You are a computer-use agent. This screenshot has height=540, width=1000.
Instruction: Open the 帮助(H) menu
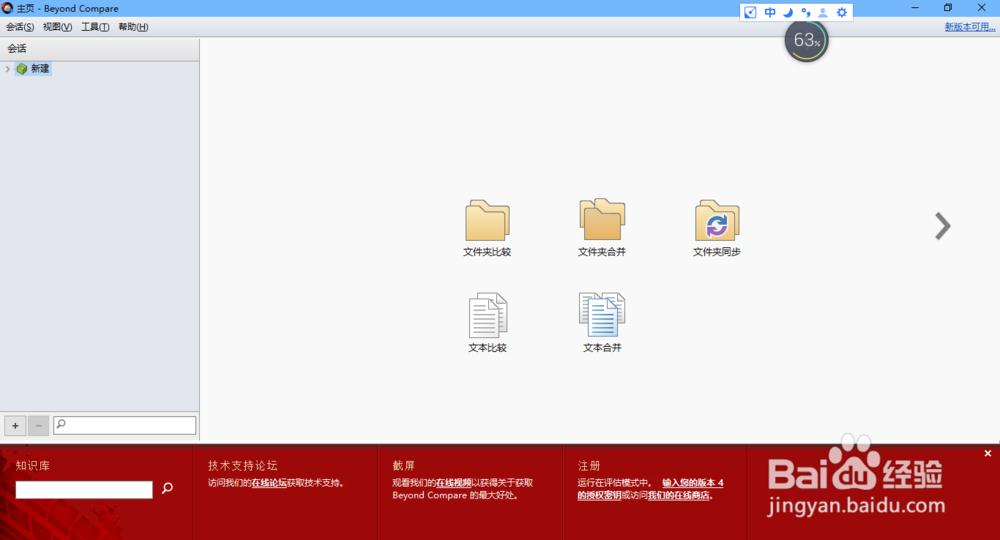point(133,27)
